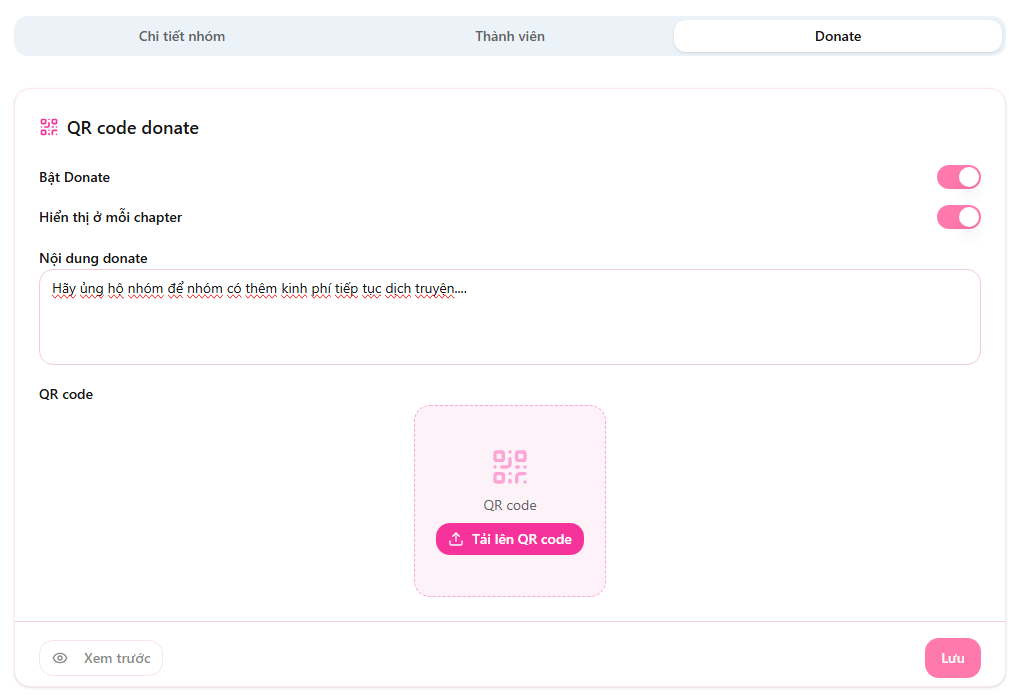The height and width of the screenshot is (698, 1025).
Task: Focus the Nội dung donate text area
Action: coord(510,317)
